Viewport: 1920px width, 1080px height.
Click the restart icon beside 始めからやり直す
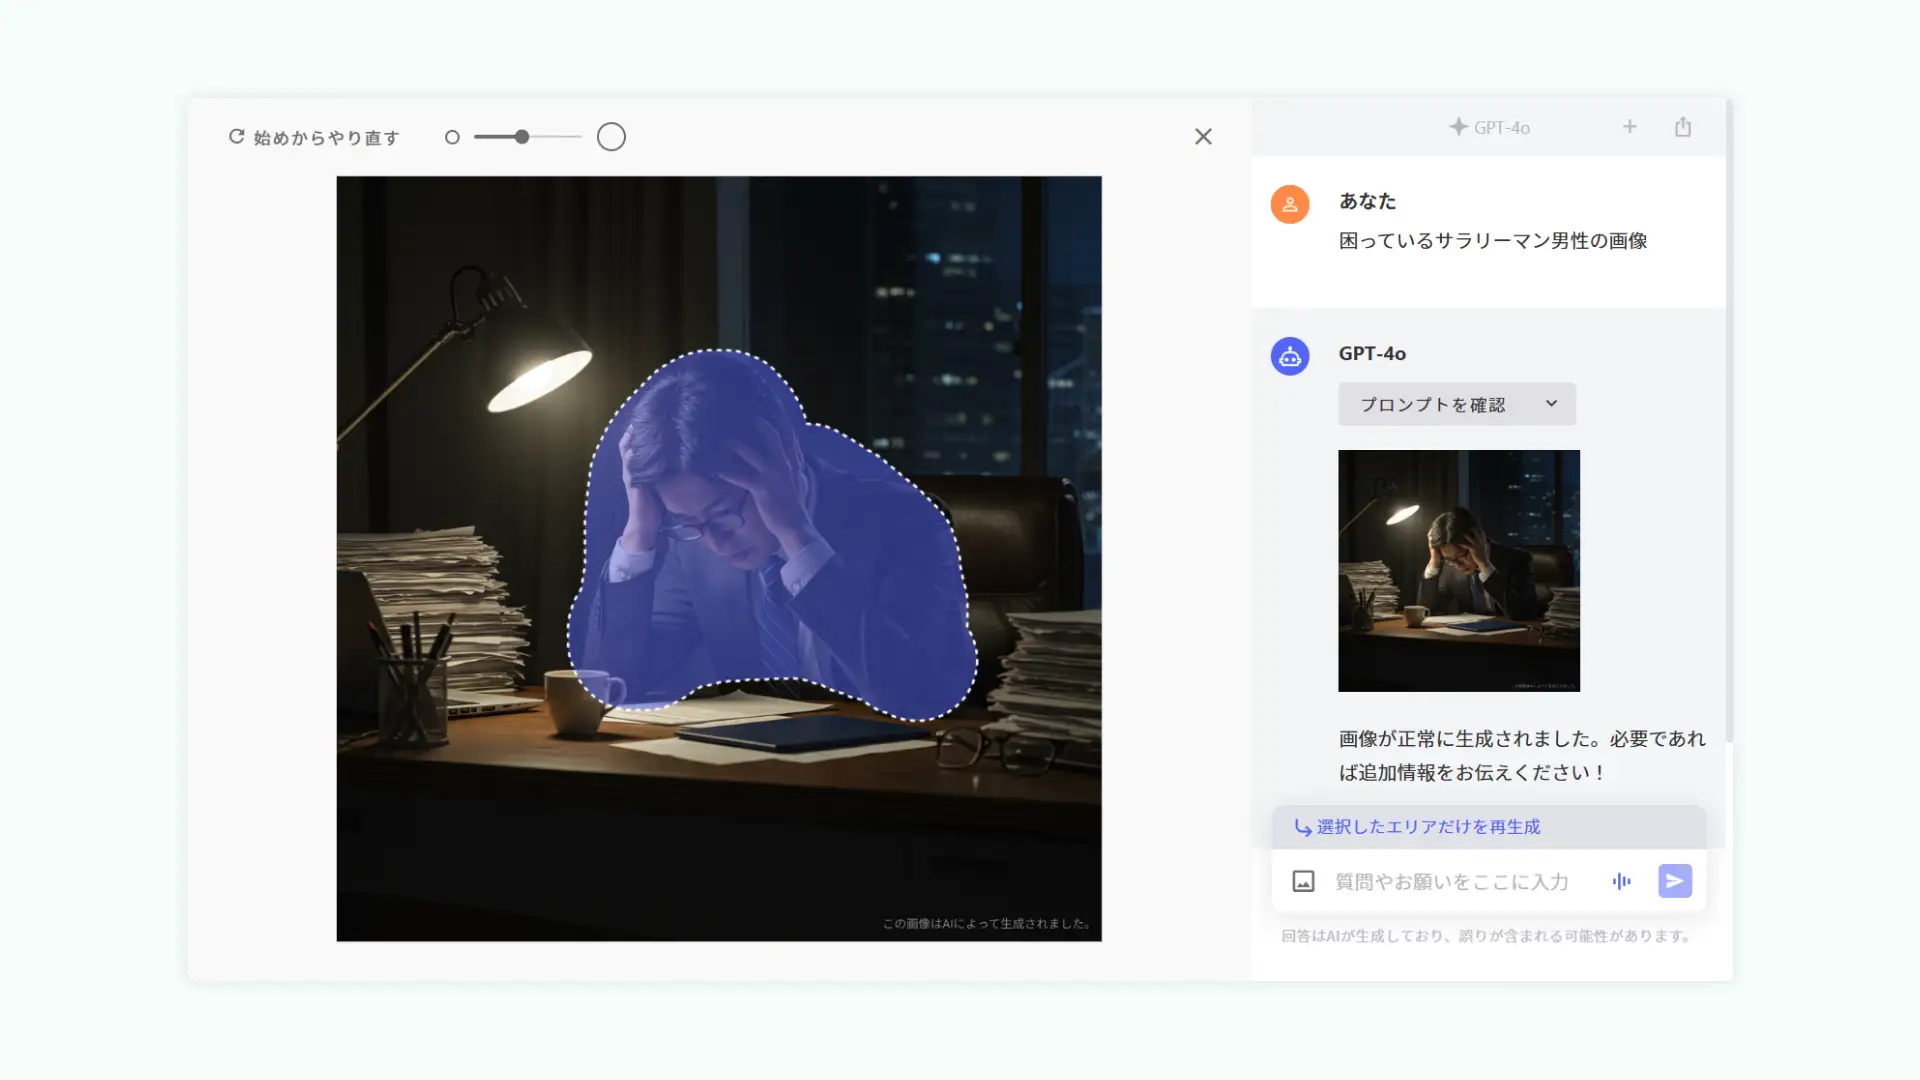(236, 136)
